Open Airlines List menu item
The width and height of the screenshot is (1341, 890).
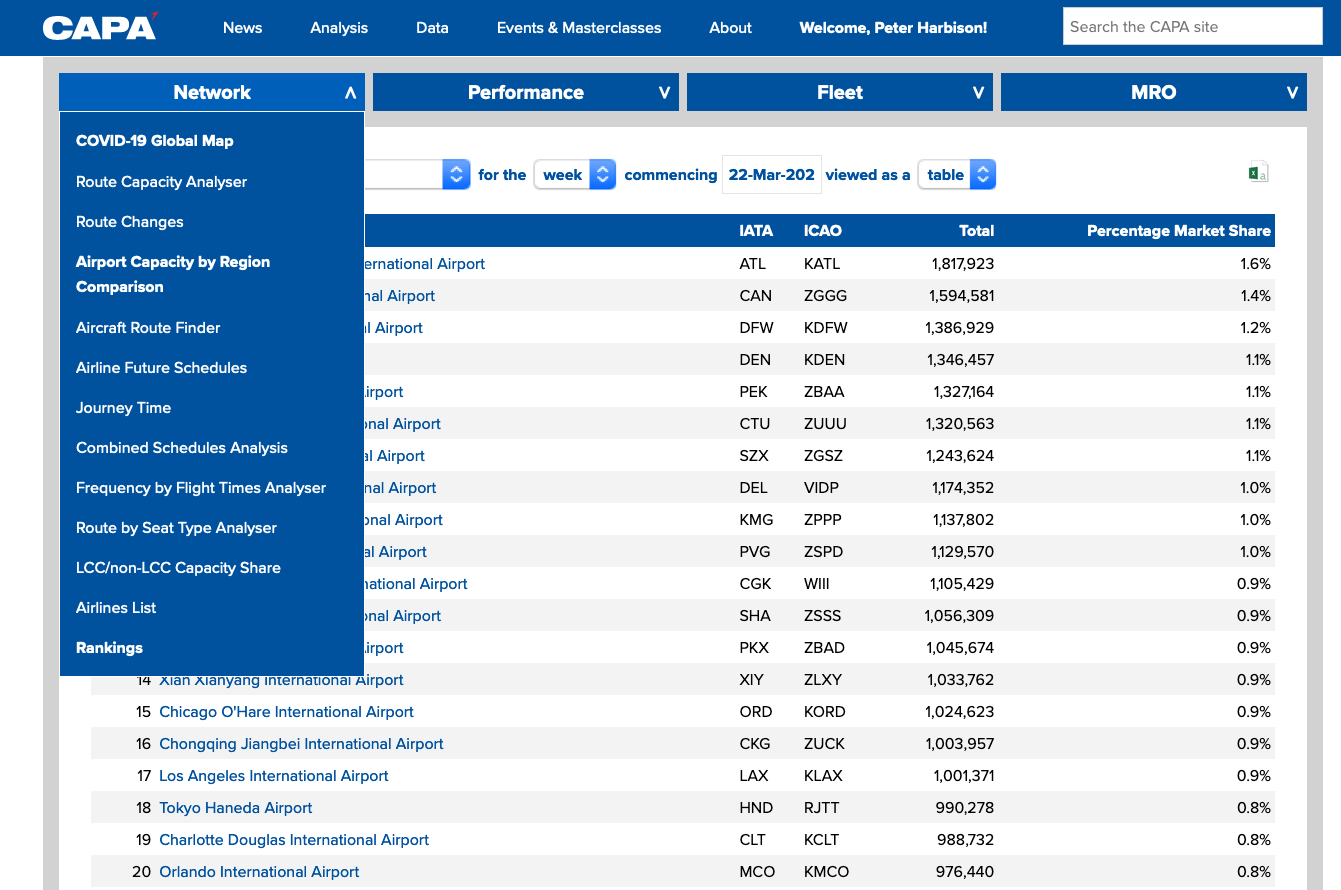tap(116, 607)
